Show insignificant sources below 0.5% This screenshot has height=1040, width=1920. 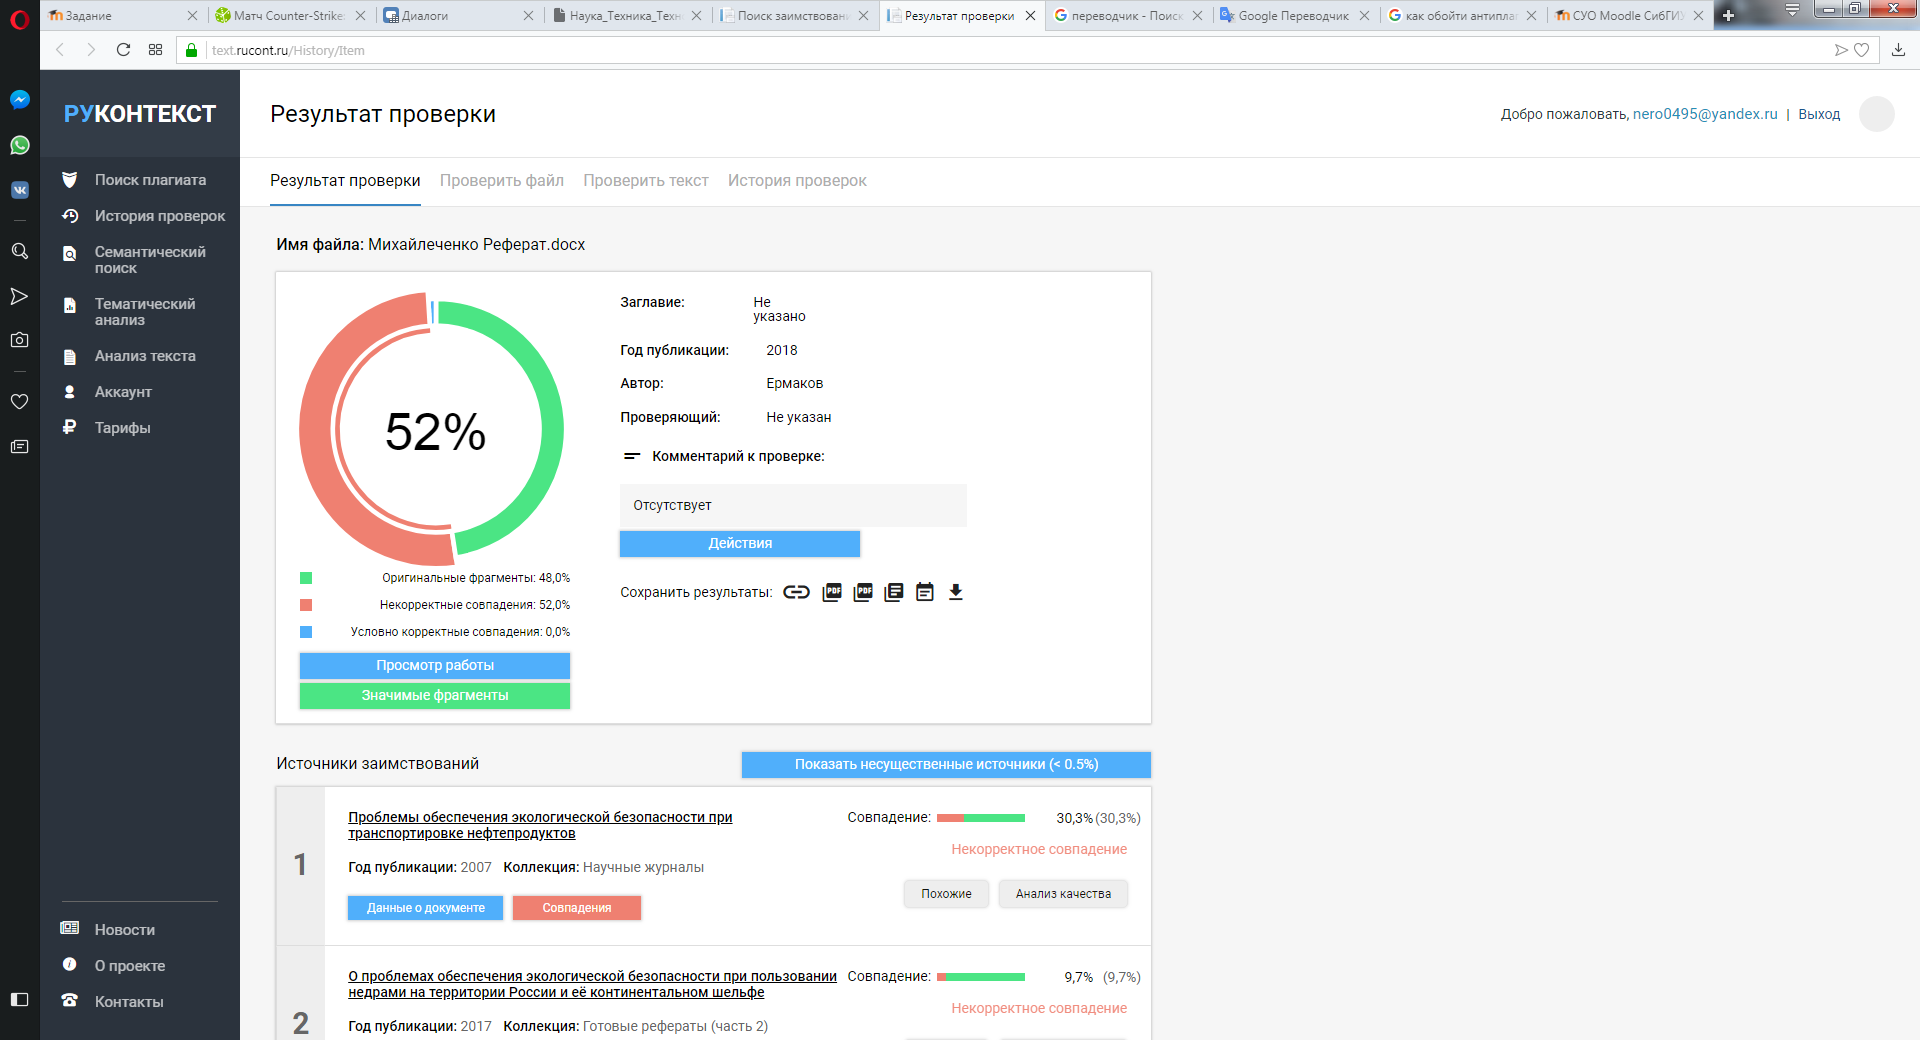pos(946,764)
